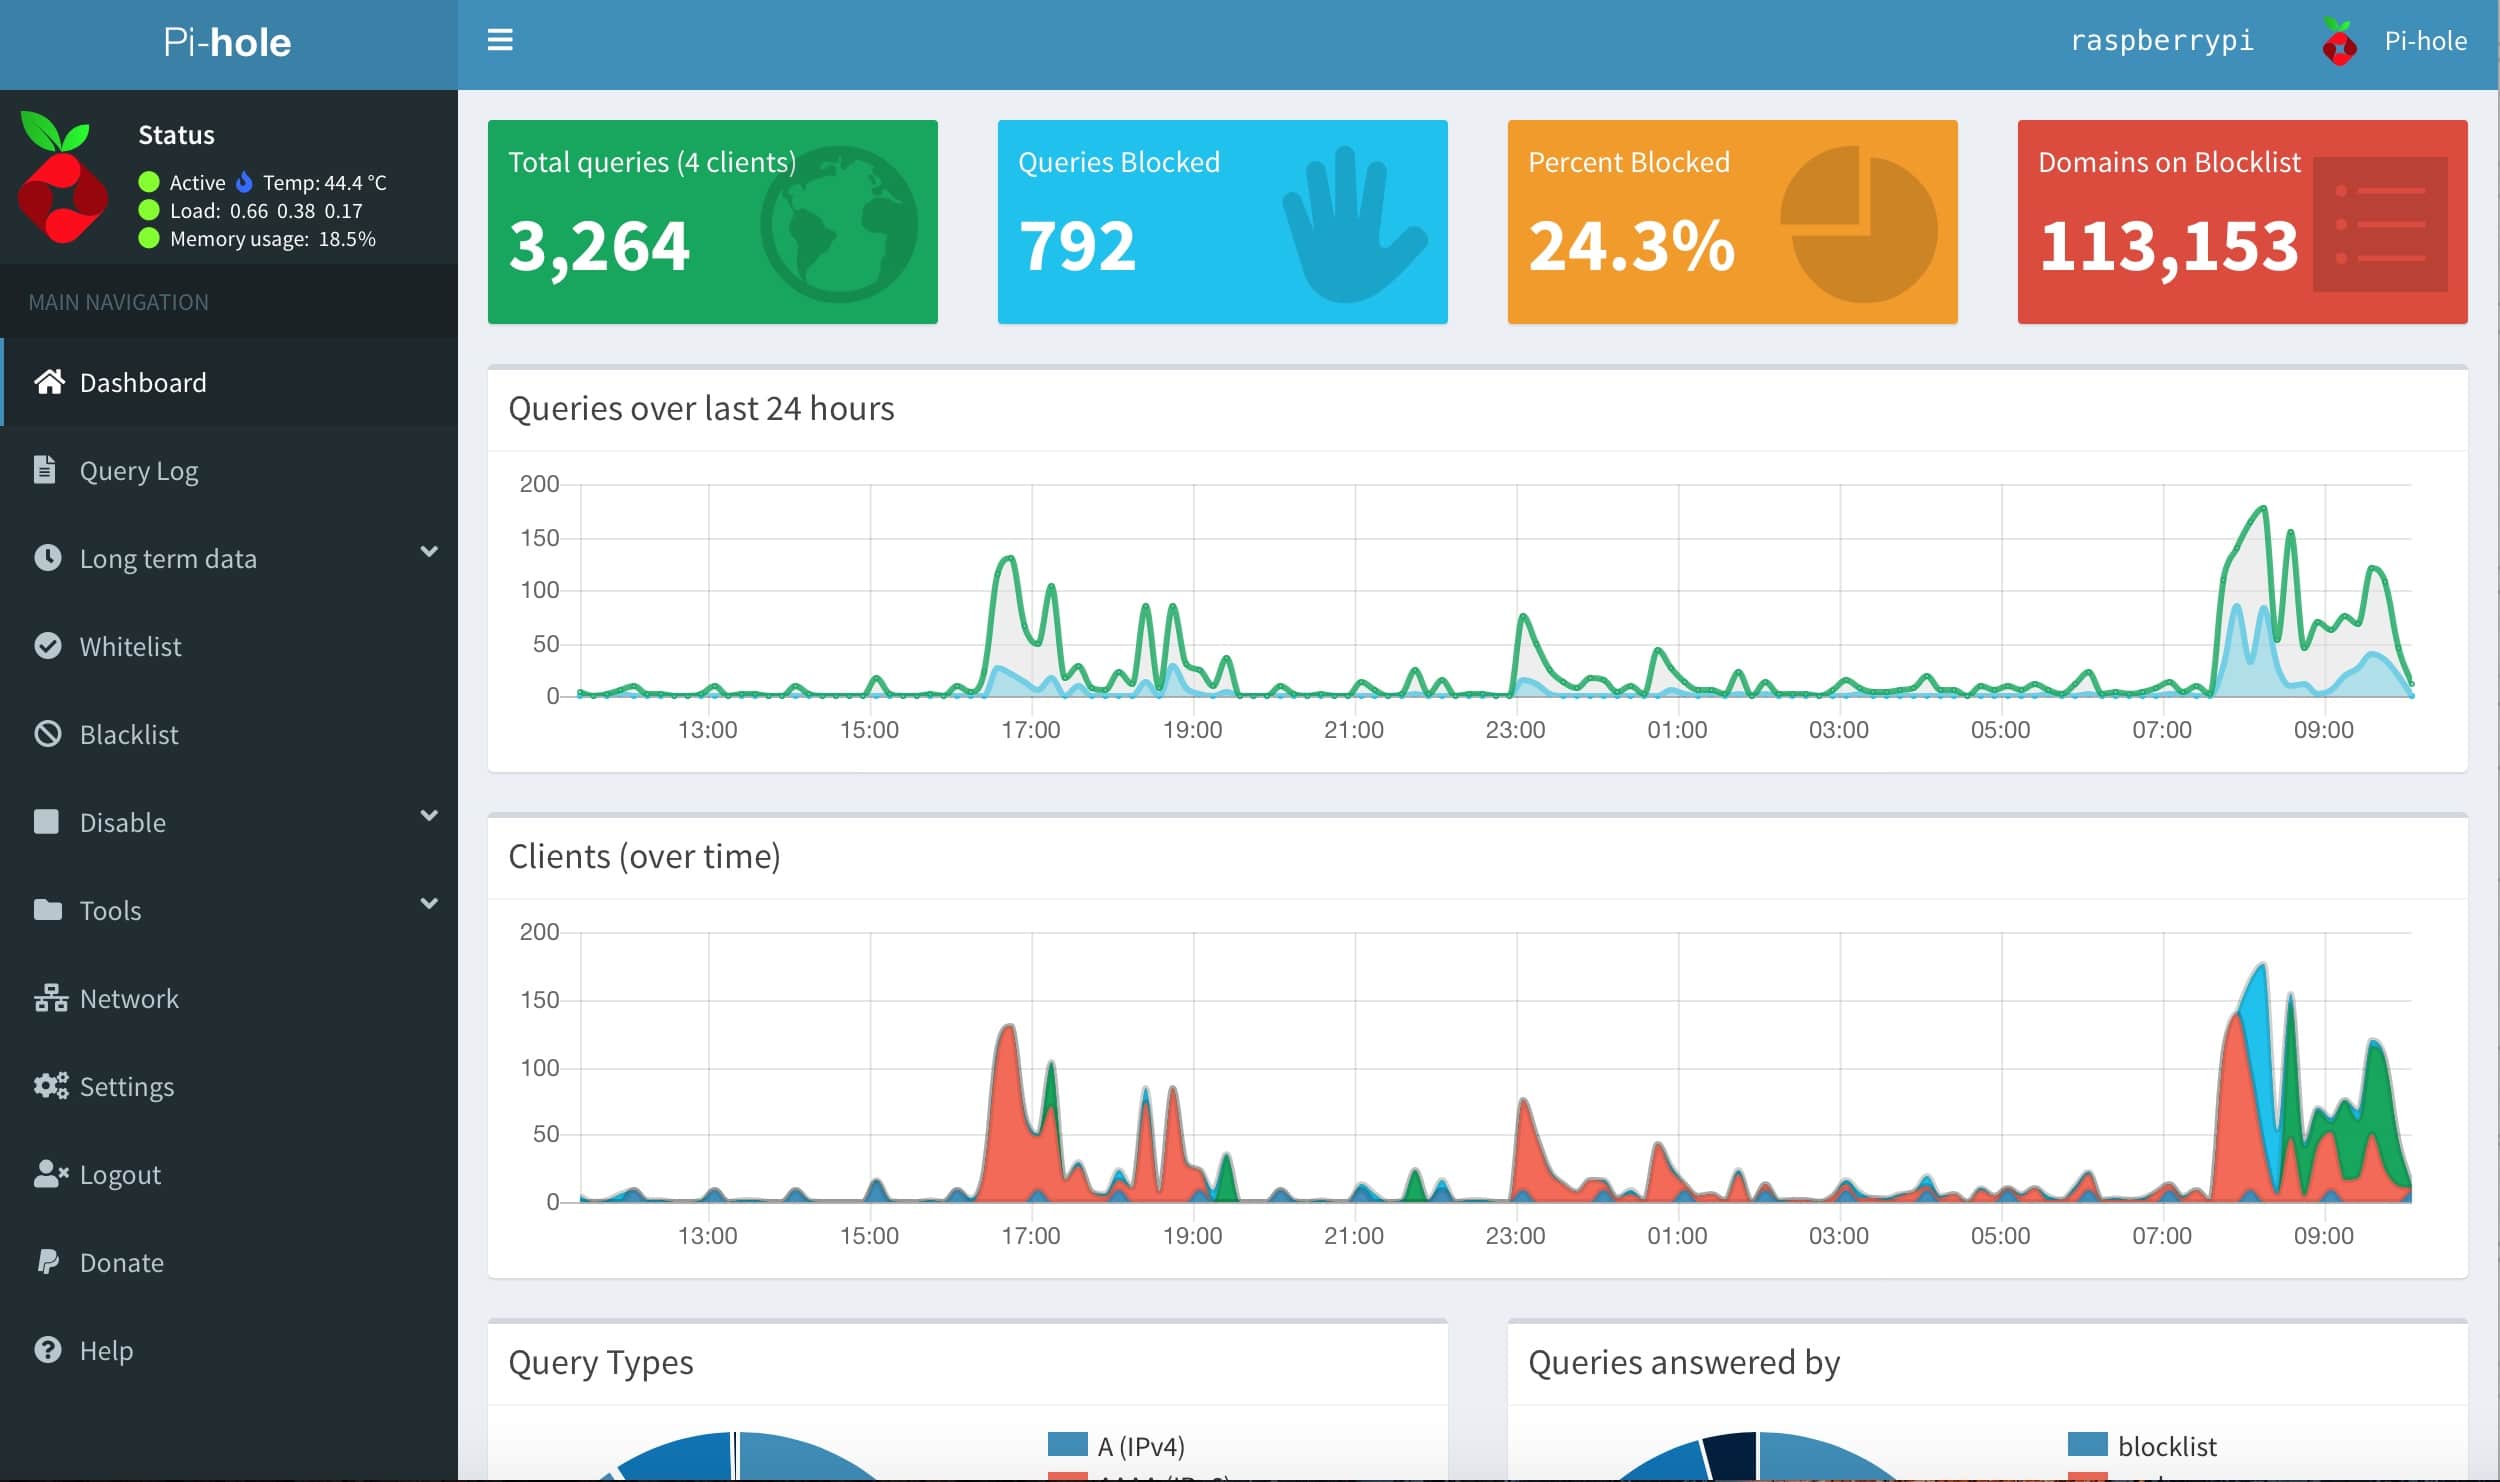Click the Settings gears icon
2500x1482 pixels.
pos(50,1086)
